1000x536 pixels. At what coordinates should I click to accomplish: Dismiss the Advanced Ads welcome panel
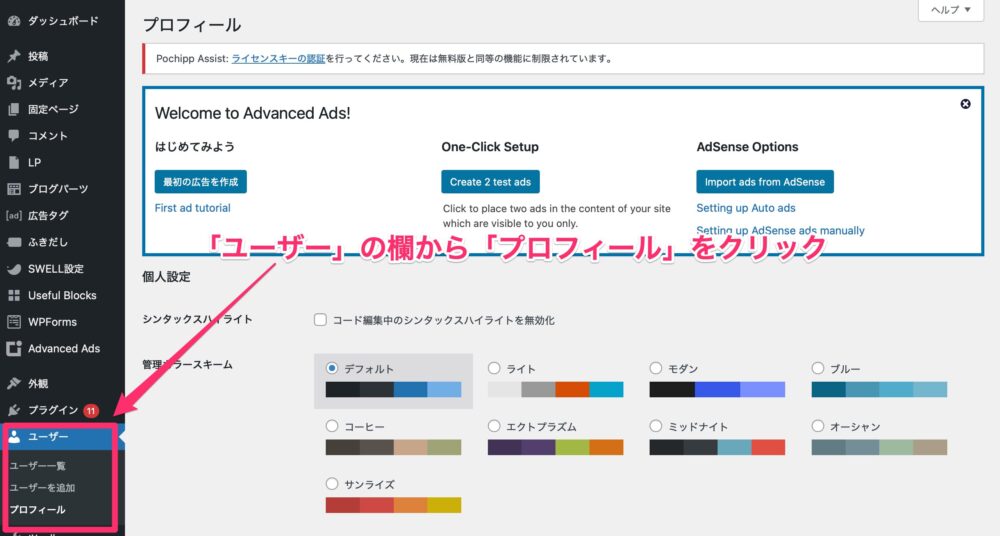(965, 104)
